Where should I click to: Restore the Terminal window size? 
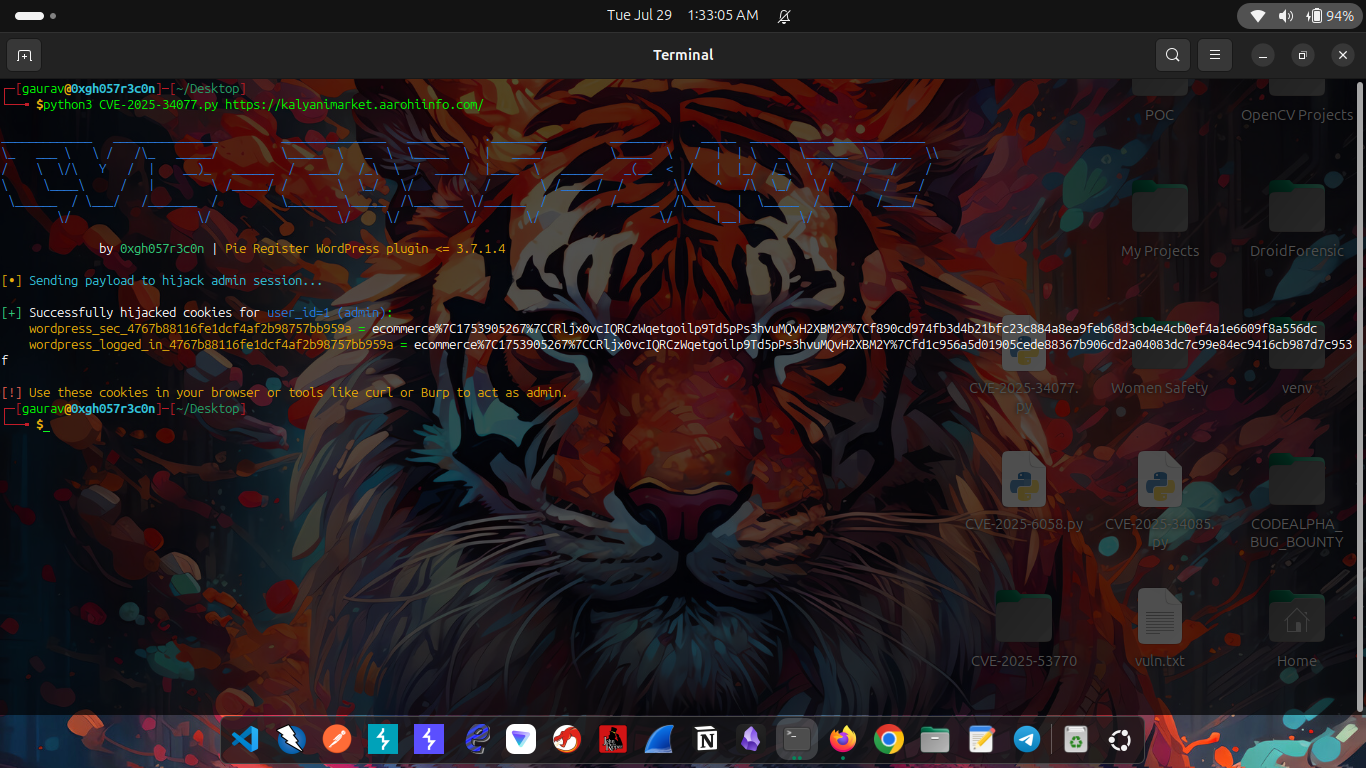(x=1303, y=55)
